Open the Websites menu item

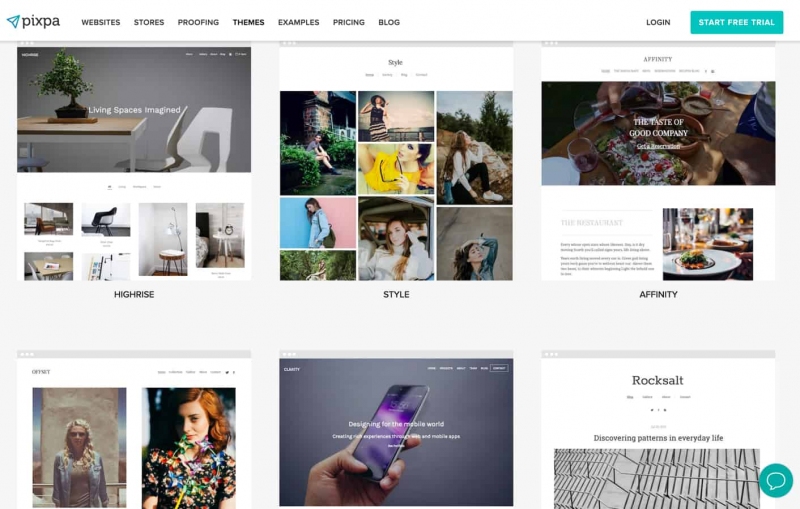[101, 22]
